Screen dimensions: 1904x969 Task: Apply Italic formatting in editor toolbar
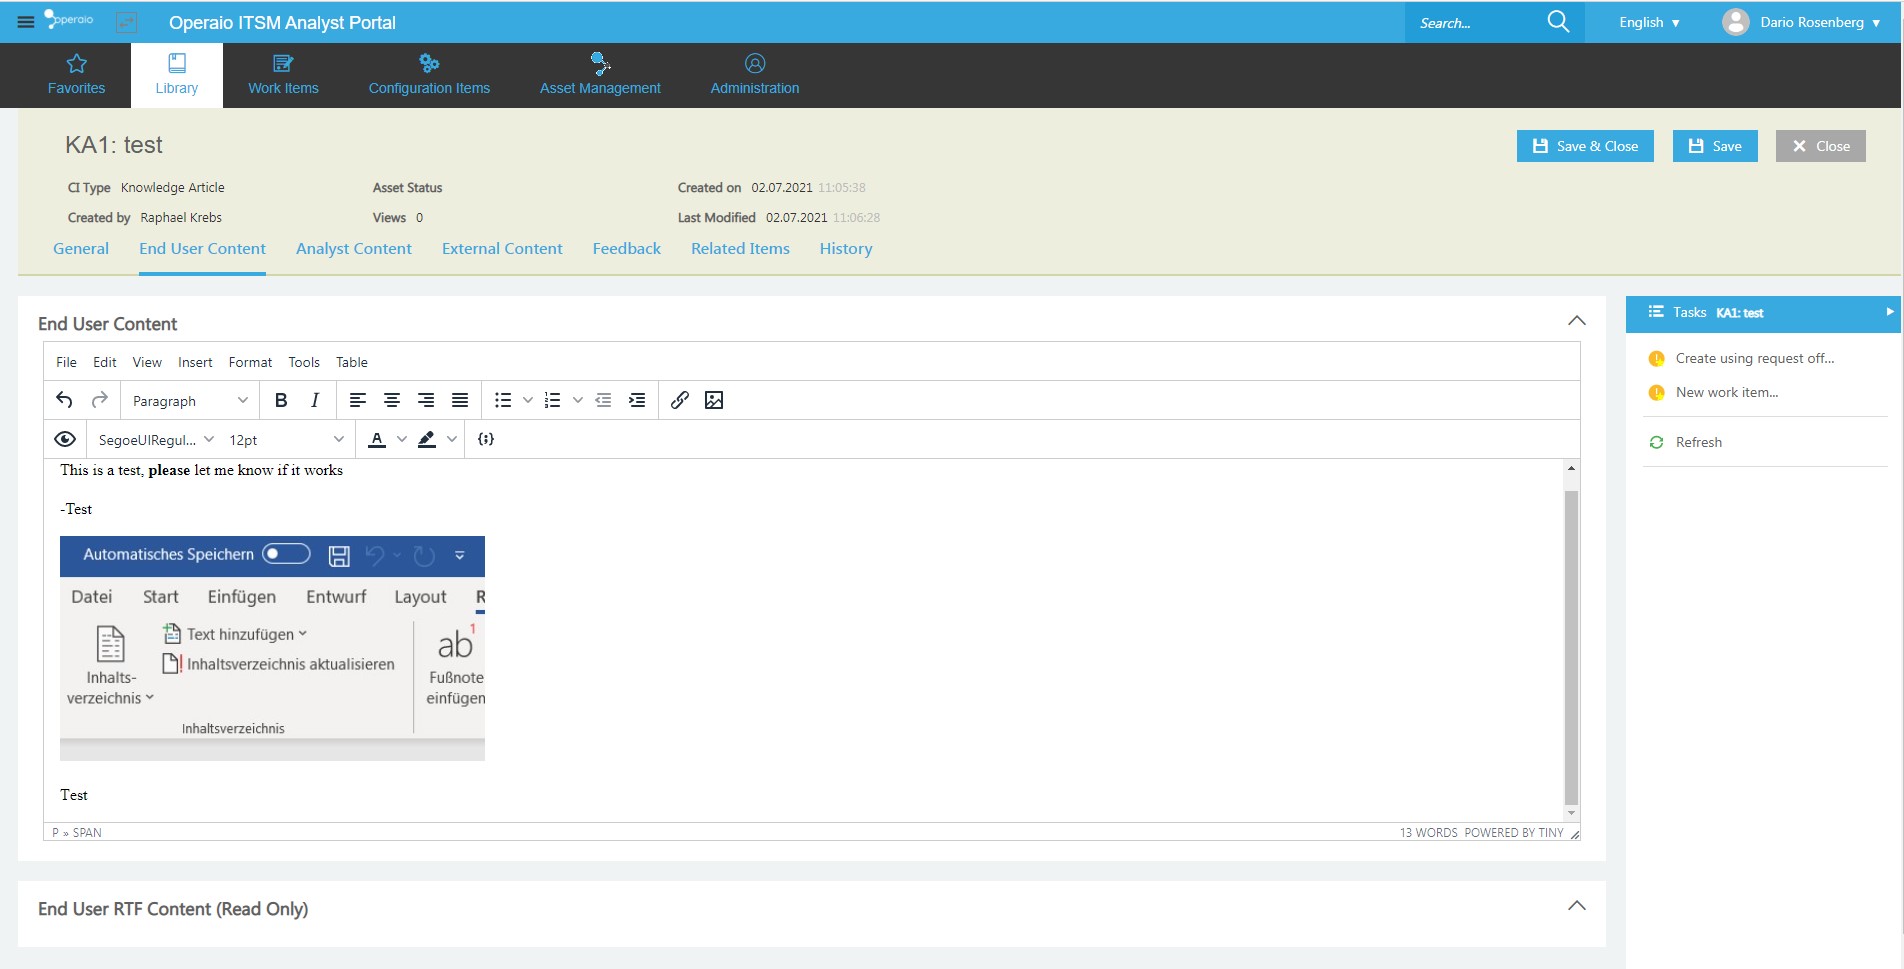point(315,400)
